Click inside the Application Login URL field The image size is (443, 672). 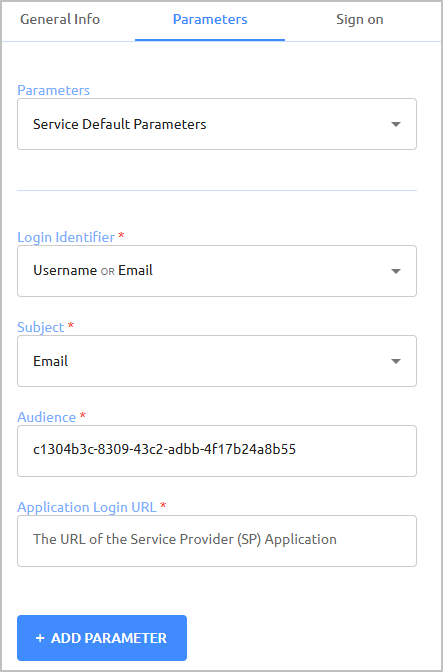tap(217, 541)
